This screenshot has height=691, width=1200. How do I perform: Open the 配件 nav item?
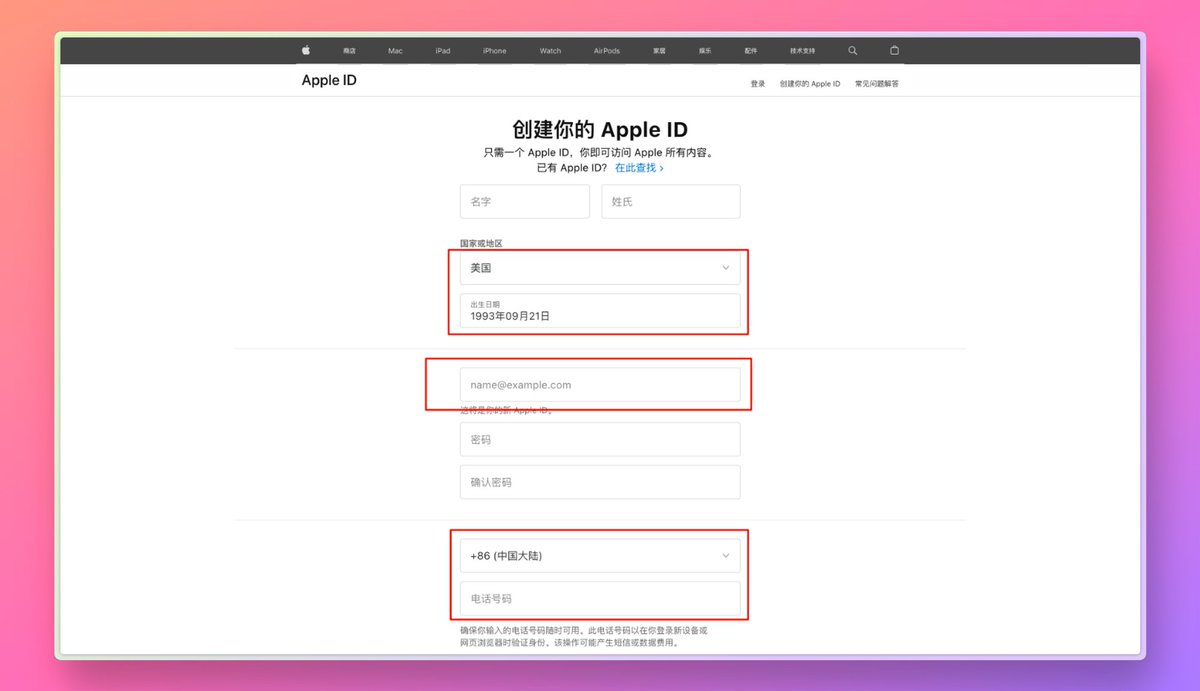pyautogui.click(x=751, y=51)
